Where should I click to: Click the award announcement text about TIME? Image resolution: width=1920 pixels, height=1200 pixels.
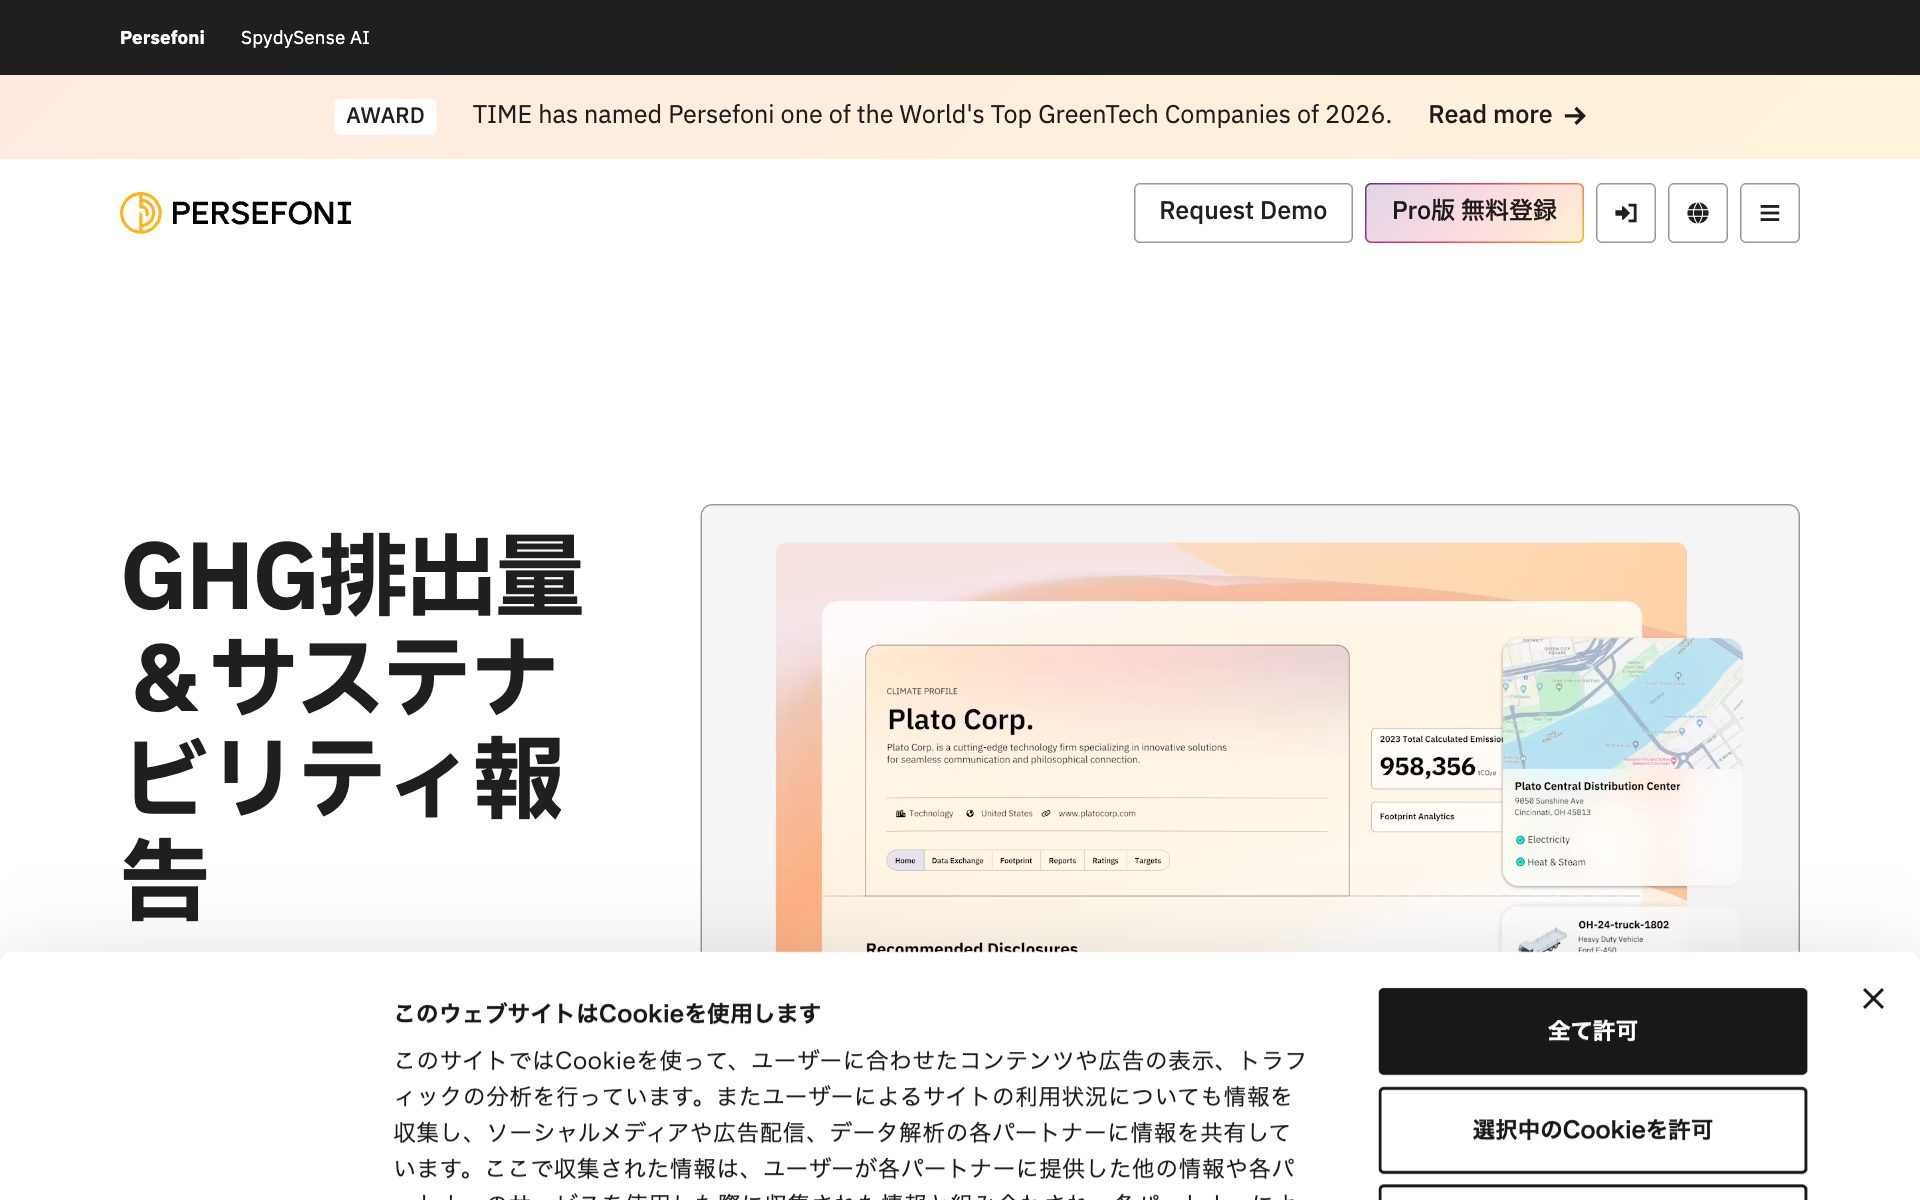tap(932, 115)
